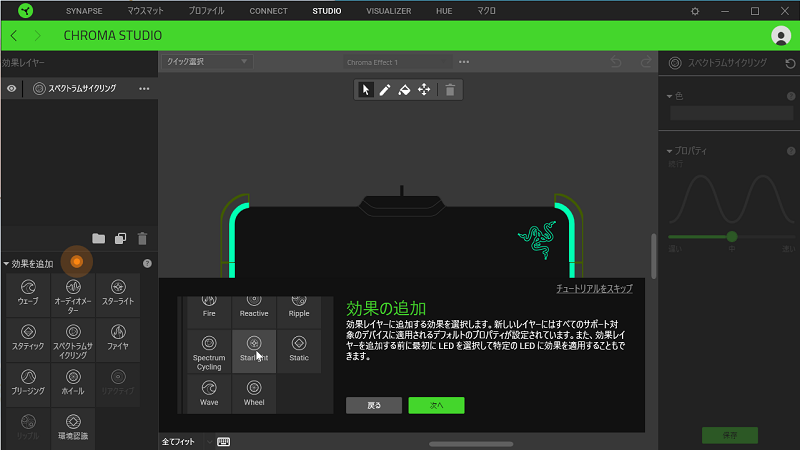The height and width of the screenshot is (450, 800).
Task: Collapse the プロパティ section
Action: [x=669, y=151]
